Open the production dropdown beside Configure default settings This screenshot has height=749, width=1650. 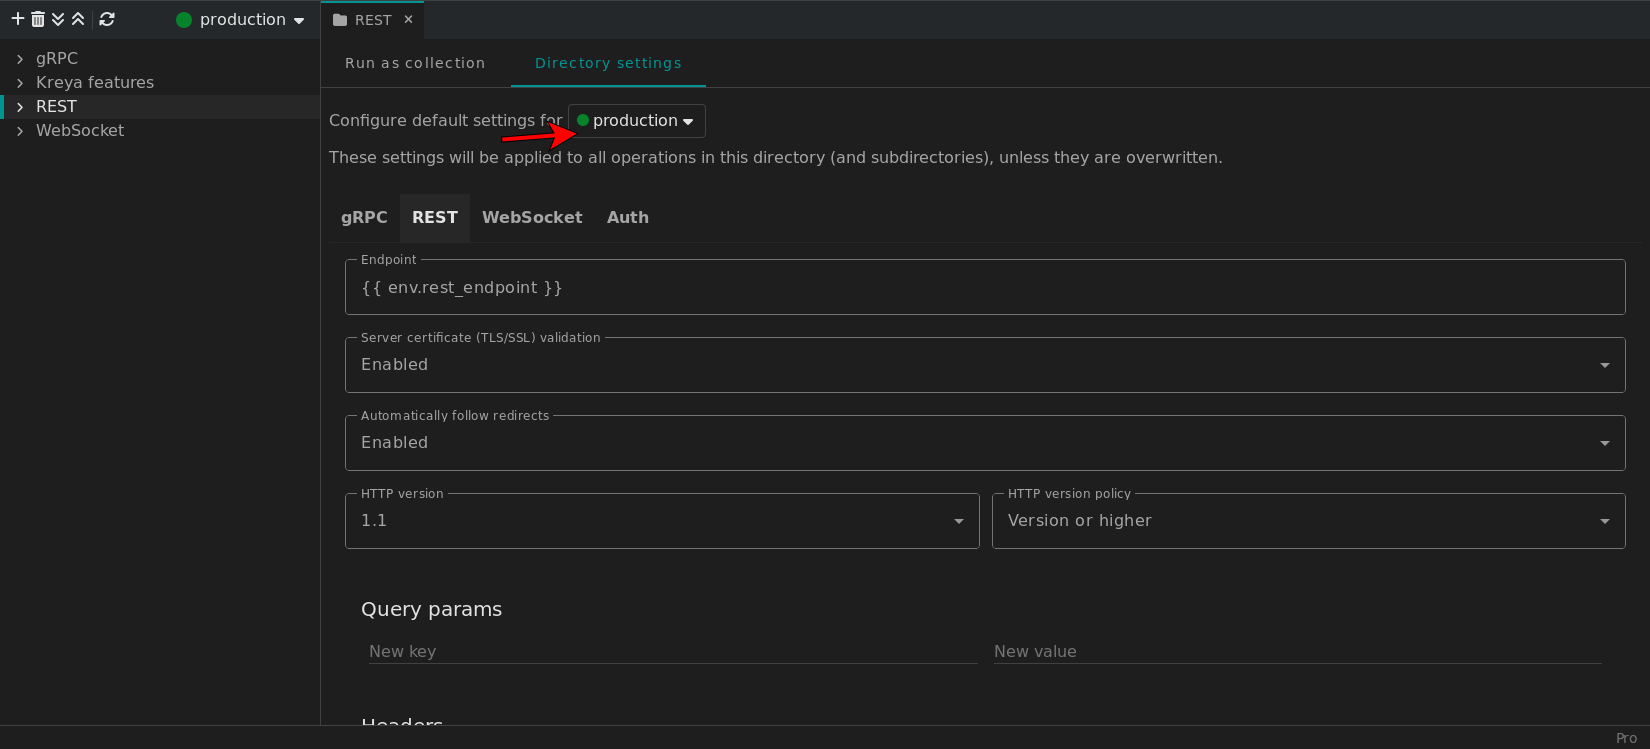(637, 121)
